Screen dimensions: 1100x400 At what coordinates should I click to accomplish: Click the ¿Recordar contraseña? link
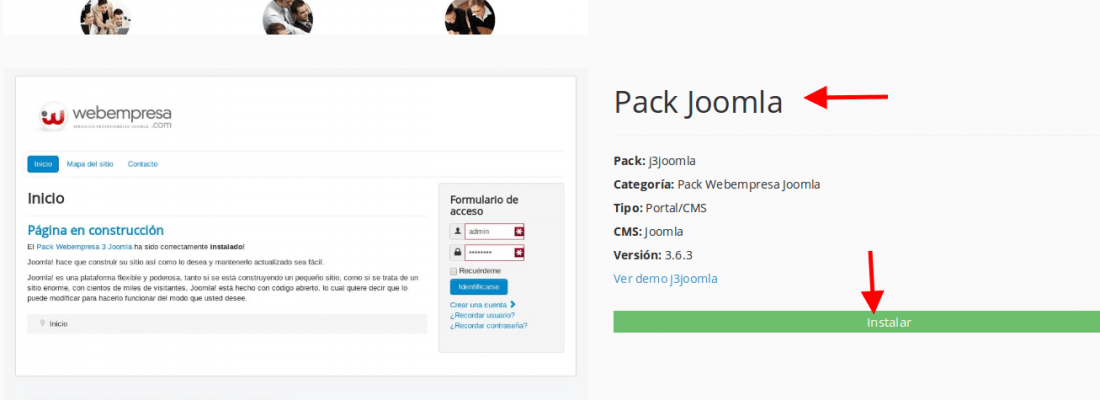click(488, 326)
